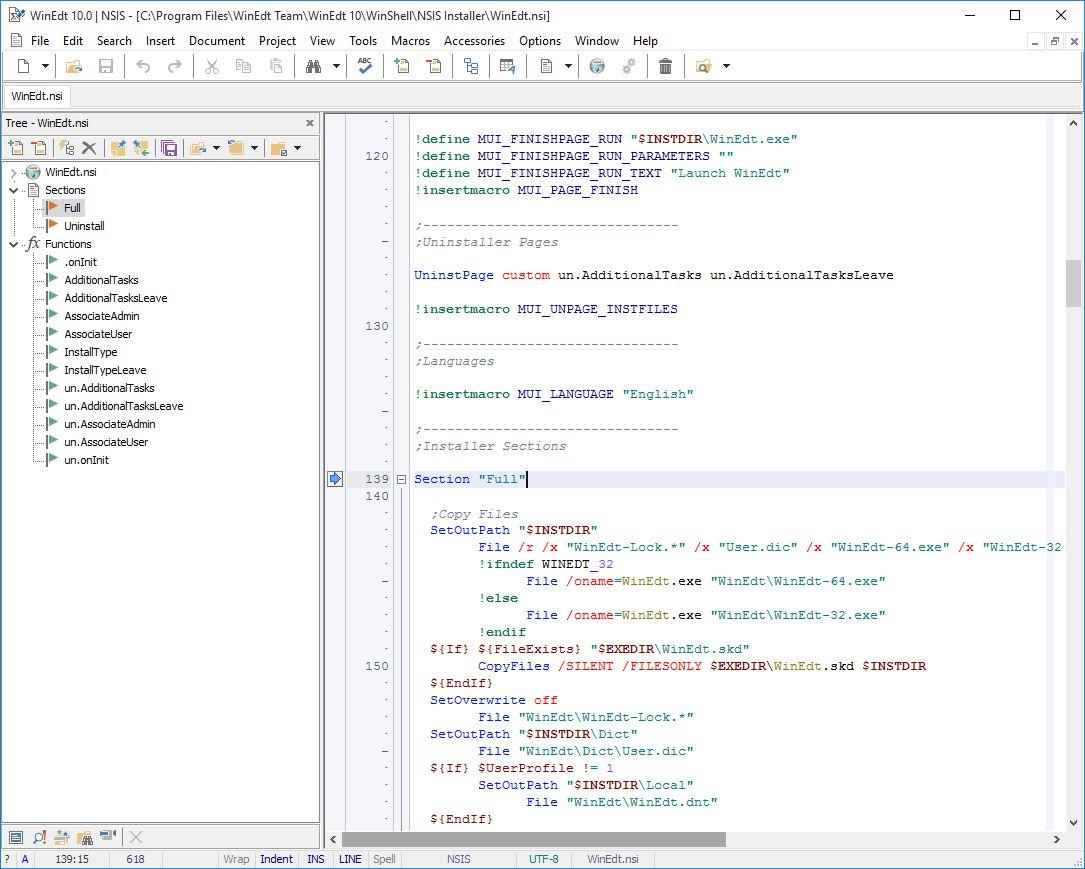Screen dimensions: 1085x869
Task: Click the Add to project icon in main toolbar
Action: click(401, 66)
